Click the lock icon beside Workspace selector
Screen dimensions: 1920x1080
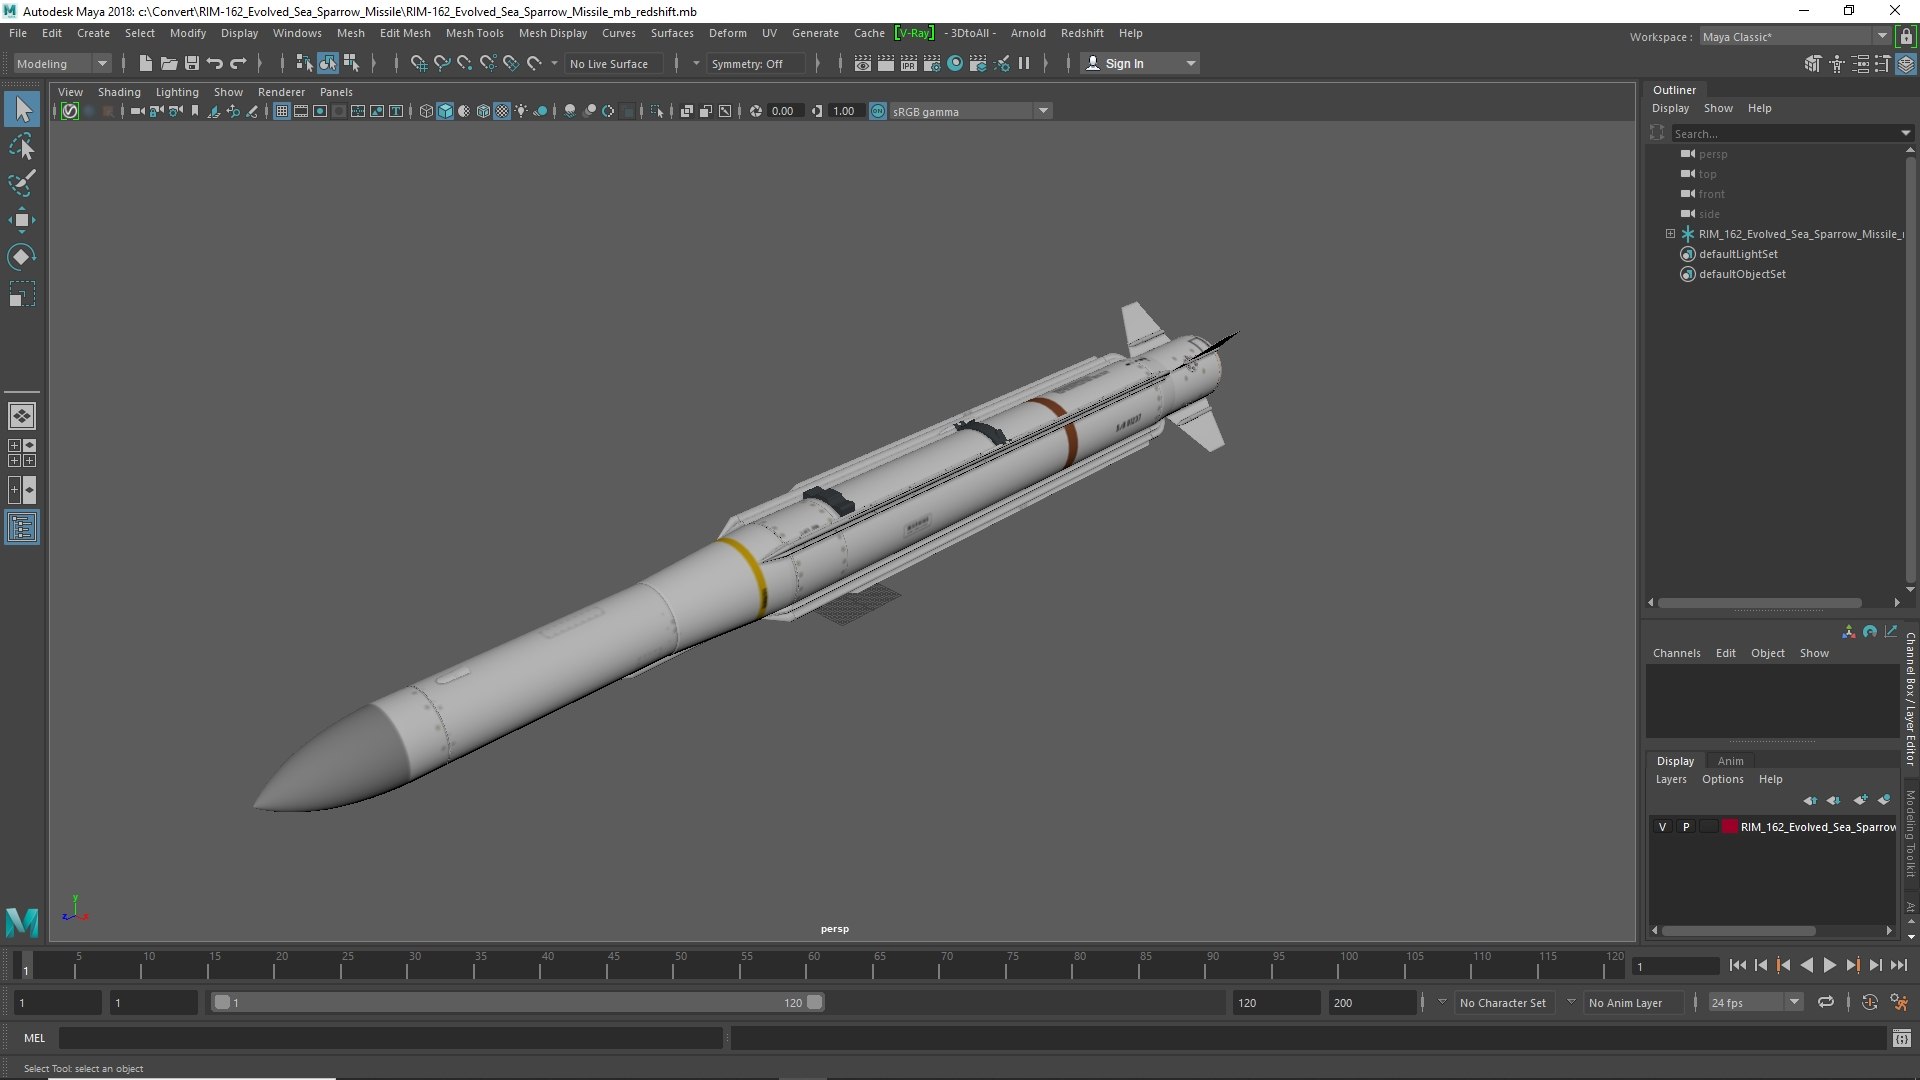tap(1906, 37)
